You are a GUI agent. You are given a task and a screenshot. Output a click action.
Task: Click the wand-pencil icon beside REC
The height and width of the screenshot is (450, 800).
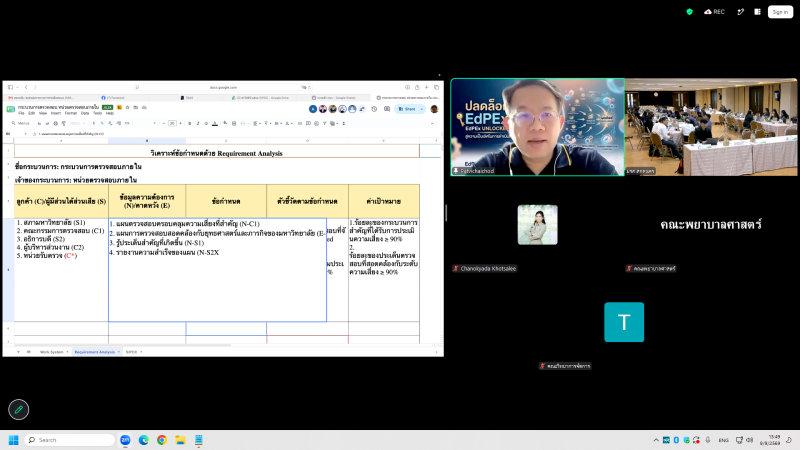click(x=740, y=12)
